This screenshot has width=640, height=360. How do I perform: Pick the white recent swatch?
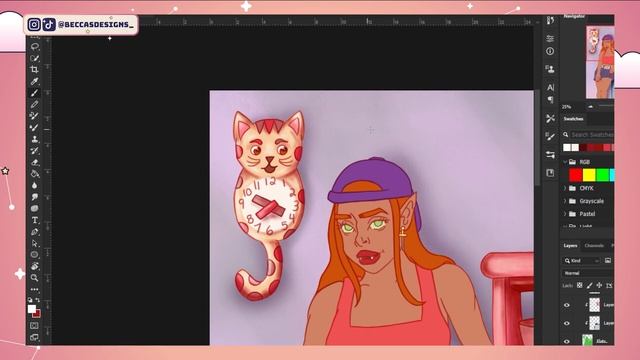(567, 147)
